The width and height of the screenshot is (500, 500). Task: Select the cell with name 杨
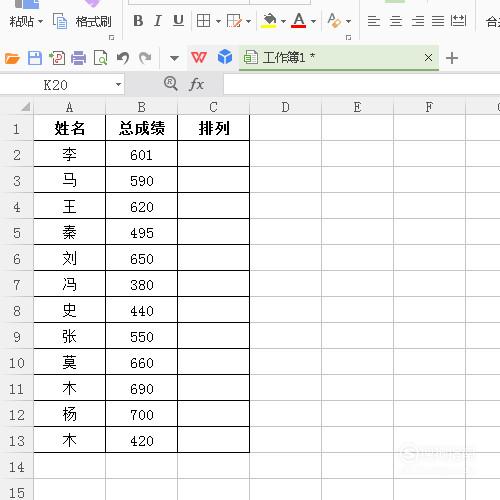pyautogui.click(x=69, y=415)
